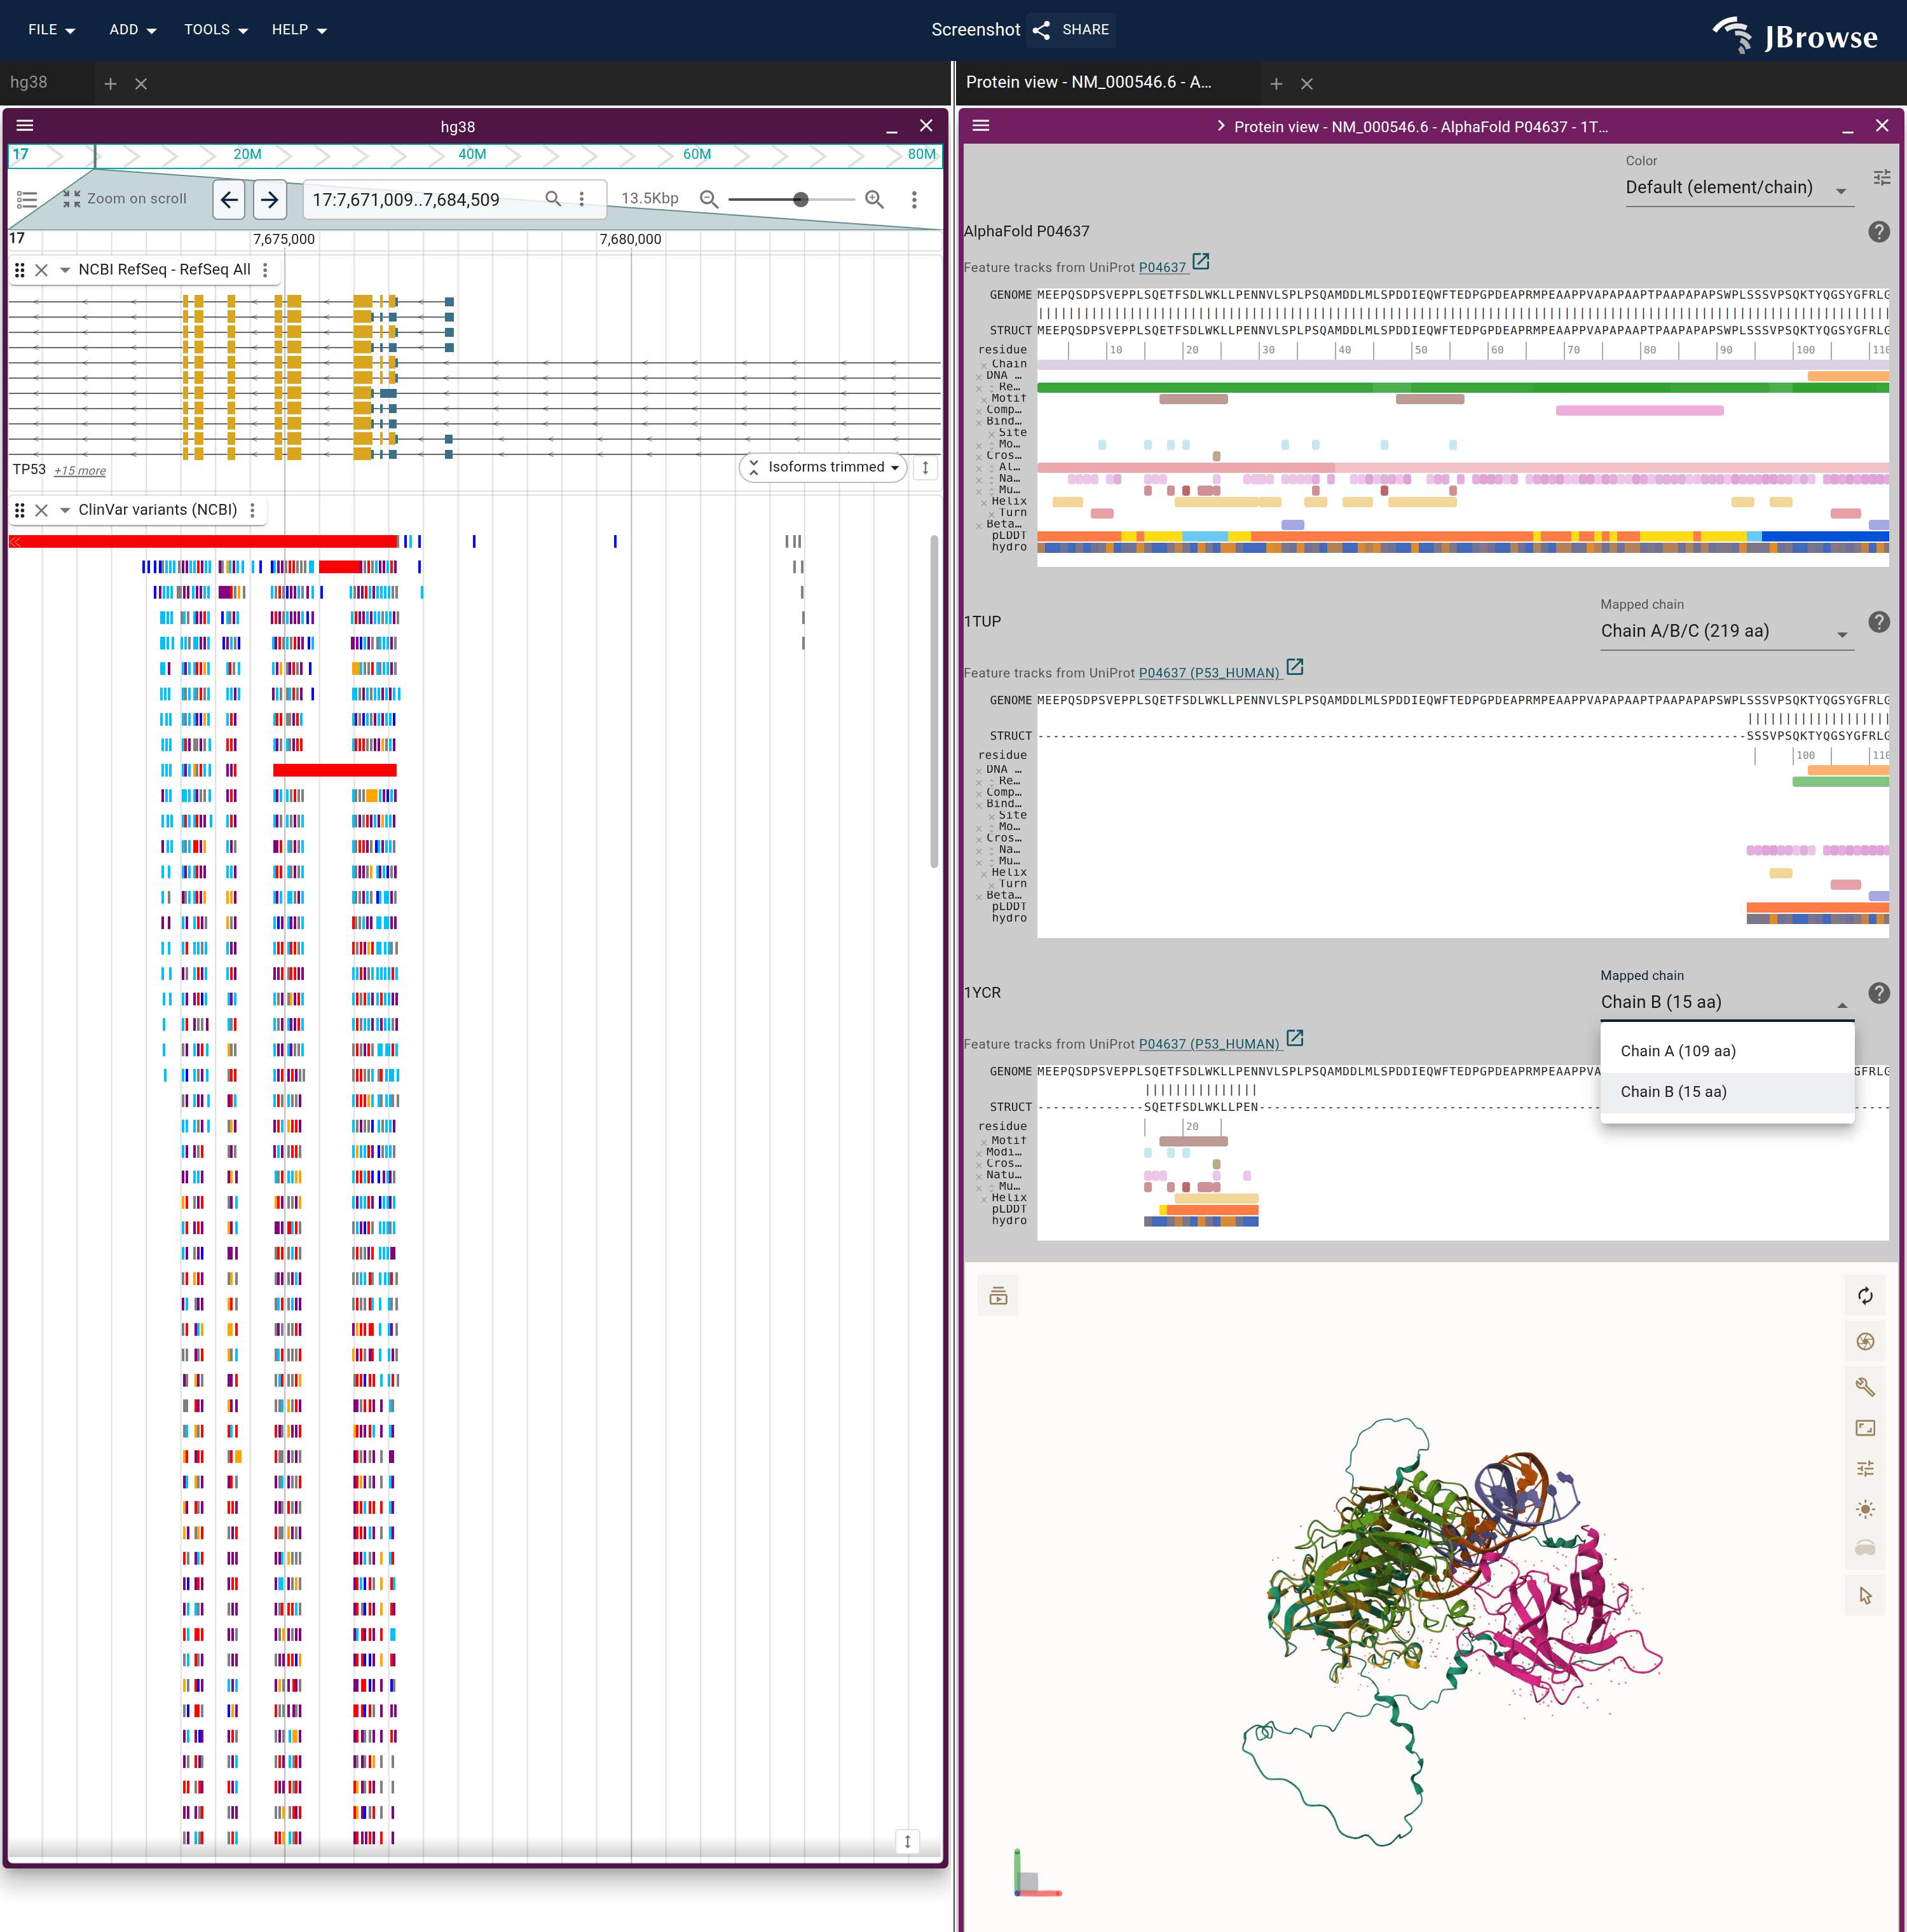Toggle illumination sun icon in 3D viewer

pos(1865,1510)
